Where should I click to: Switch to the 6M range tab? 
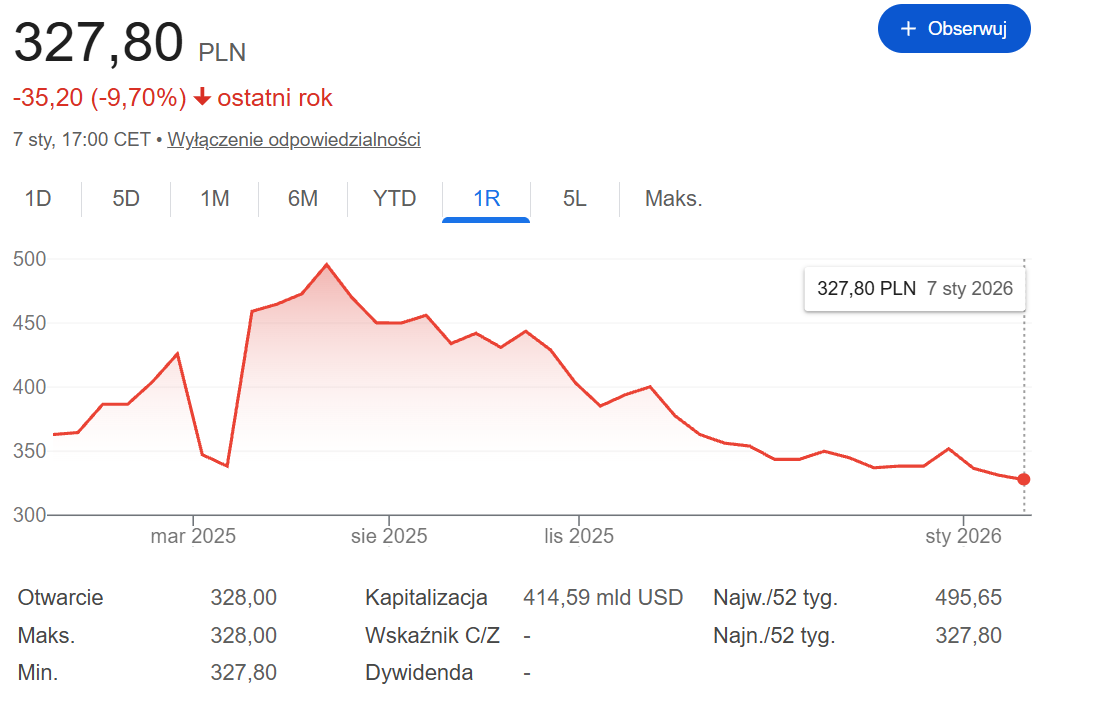coord(302,198)
